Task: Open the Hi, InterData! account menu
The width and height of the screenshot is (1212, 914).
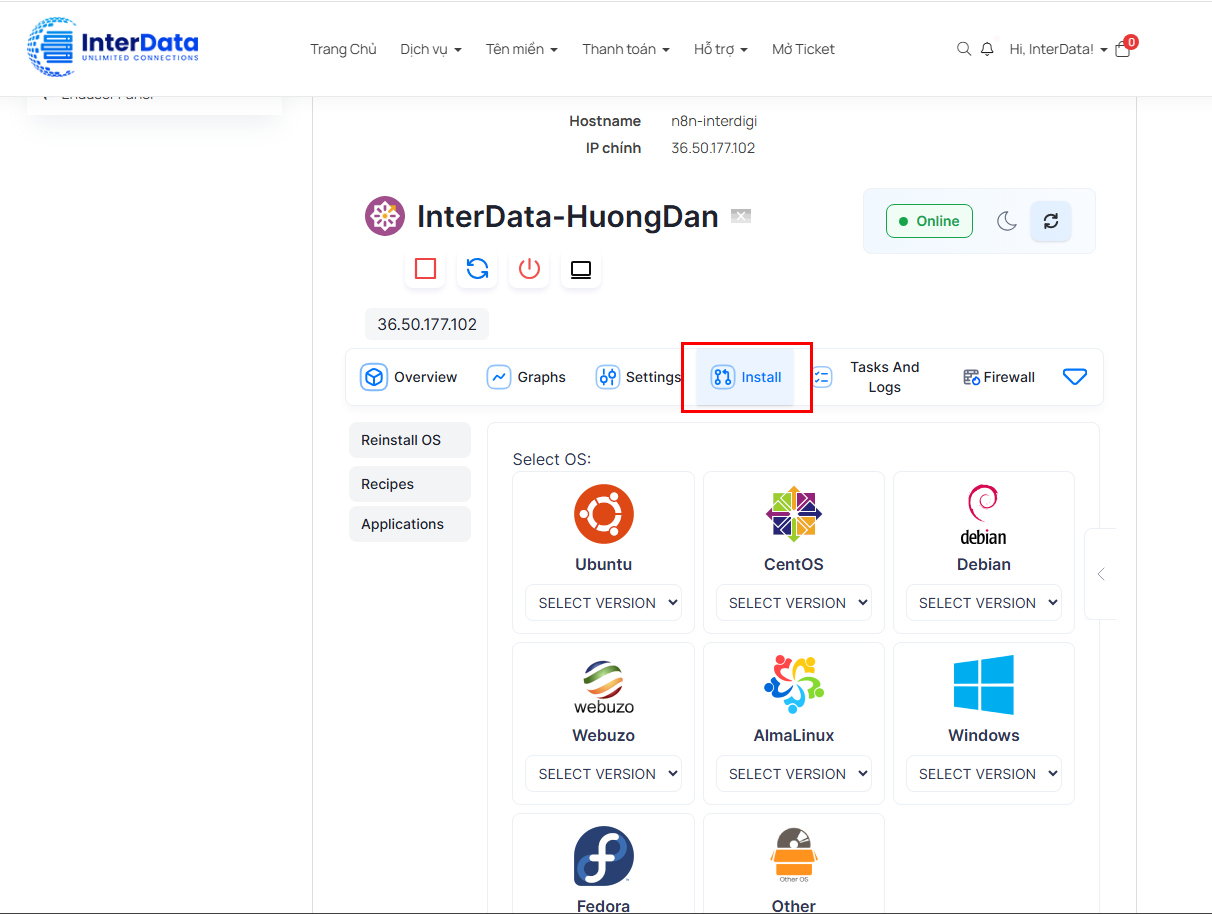Action: coord(1059,49)
